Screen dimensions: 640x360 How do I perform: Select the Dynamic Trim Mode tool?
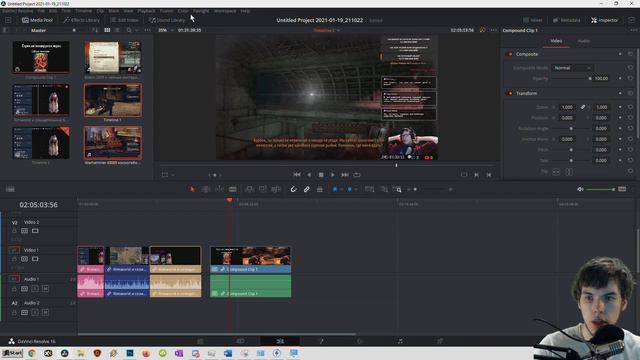point(219,189)
